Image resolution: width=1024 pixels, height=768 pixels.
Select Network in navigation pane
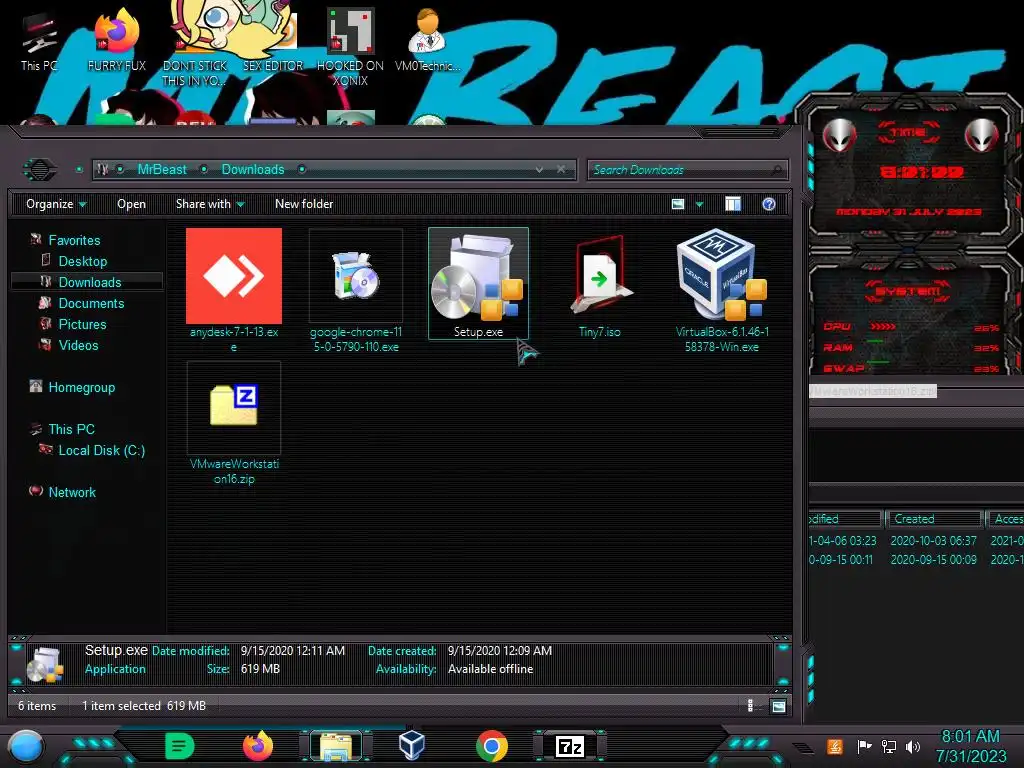[72, 492]
